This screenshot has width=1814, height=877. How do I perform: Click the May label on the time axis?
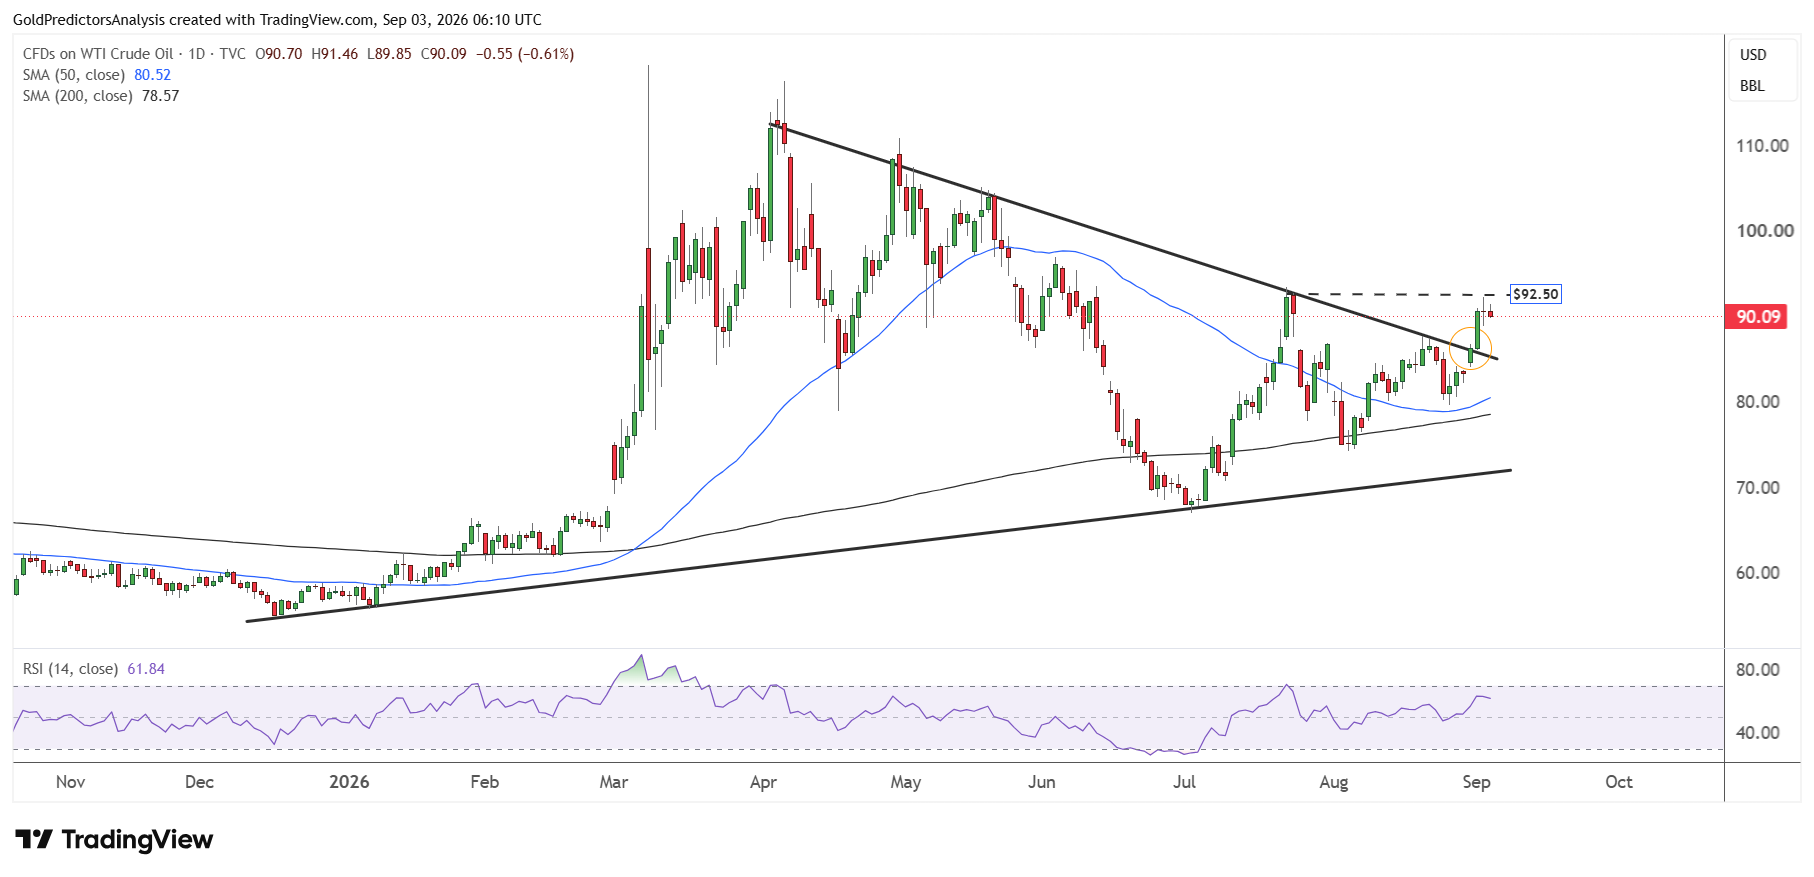905,782
